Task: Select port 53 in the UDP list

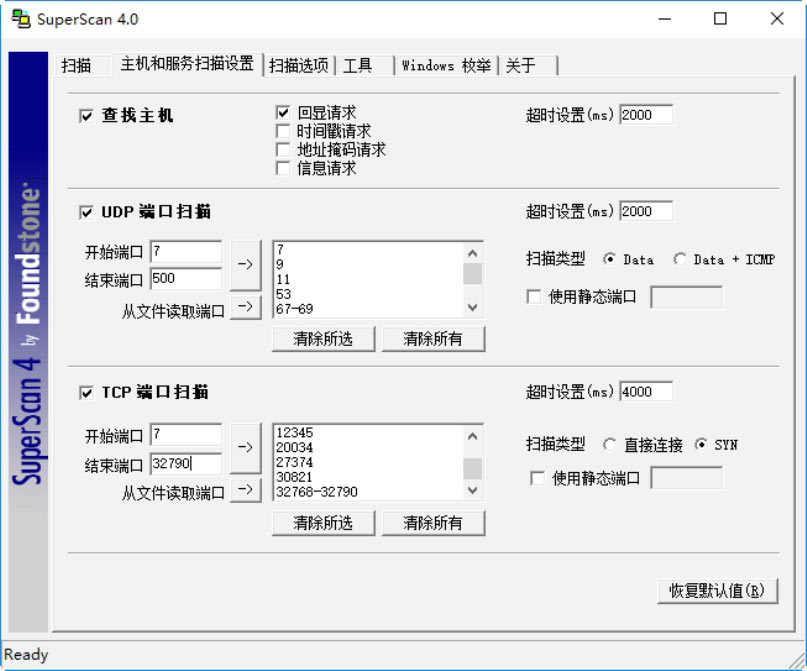Action: pyautogui.click(x=369, y=294)
